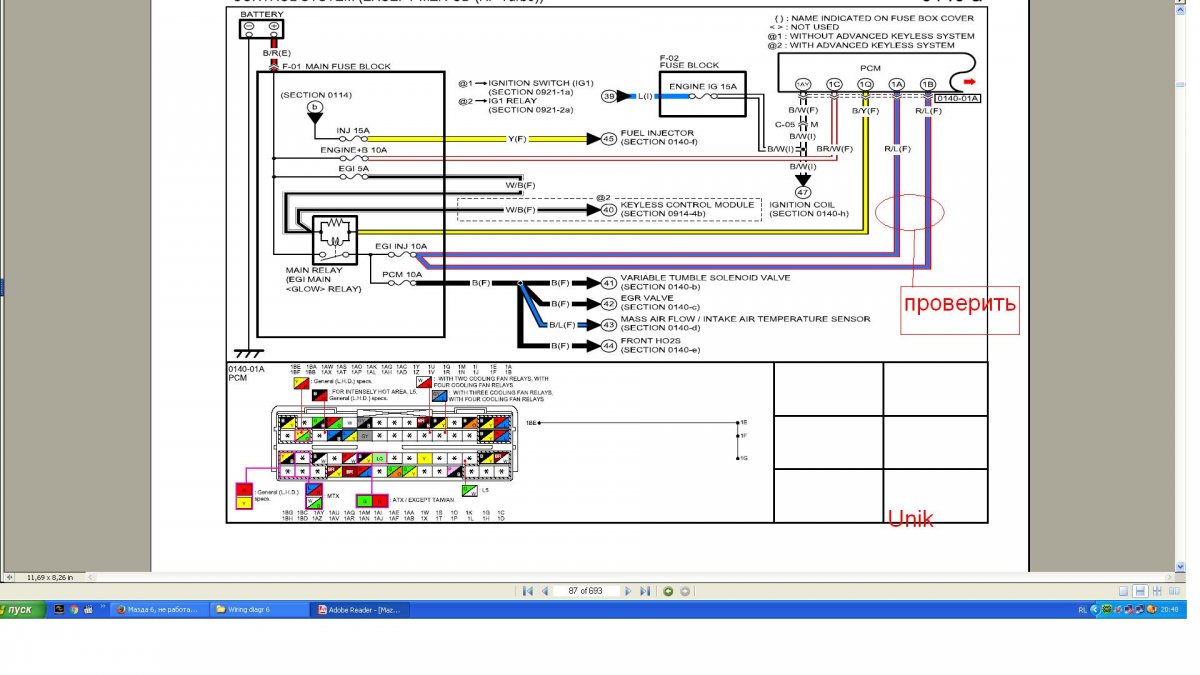The width and height of the screenshot is (1200, 675).
Task: Click ENGINE IG 15A fuse label
Action: click(x=702, y=88)
